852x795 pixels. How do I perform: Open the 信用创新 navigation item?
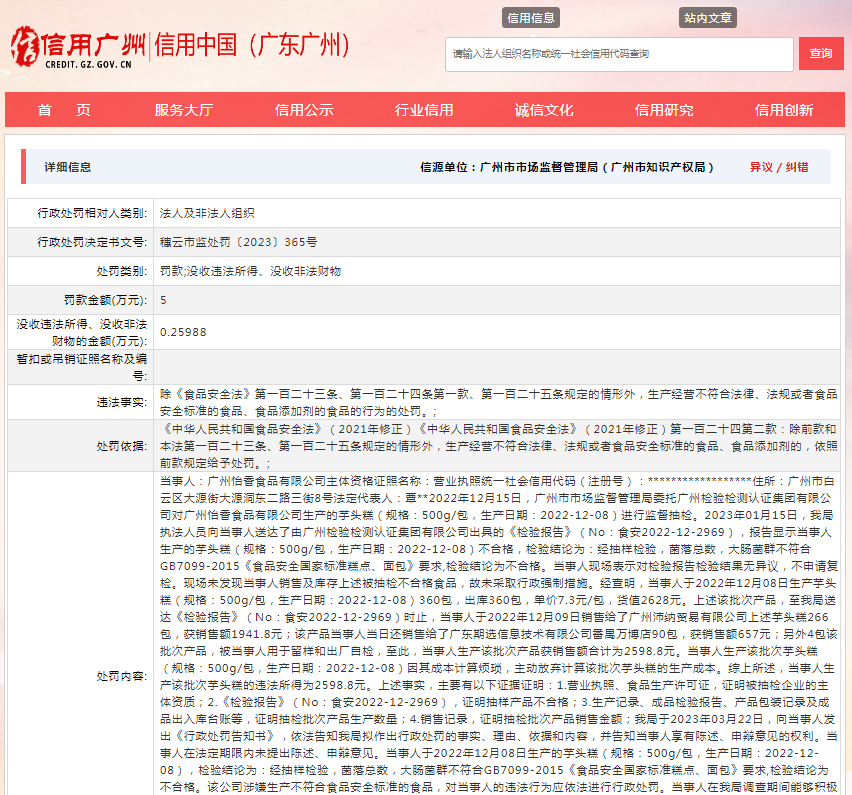click(784, 110)
